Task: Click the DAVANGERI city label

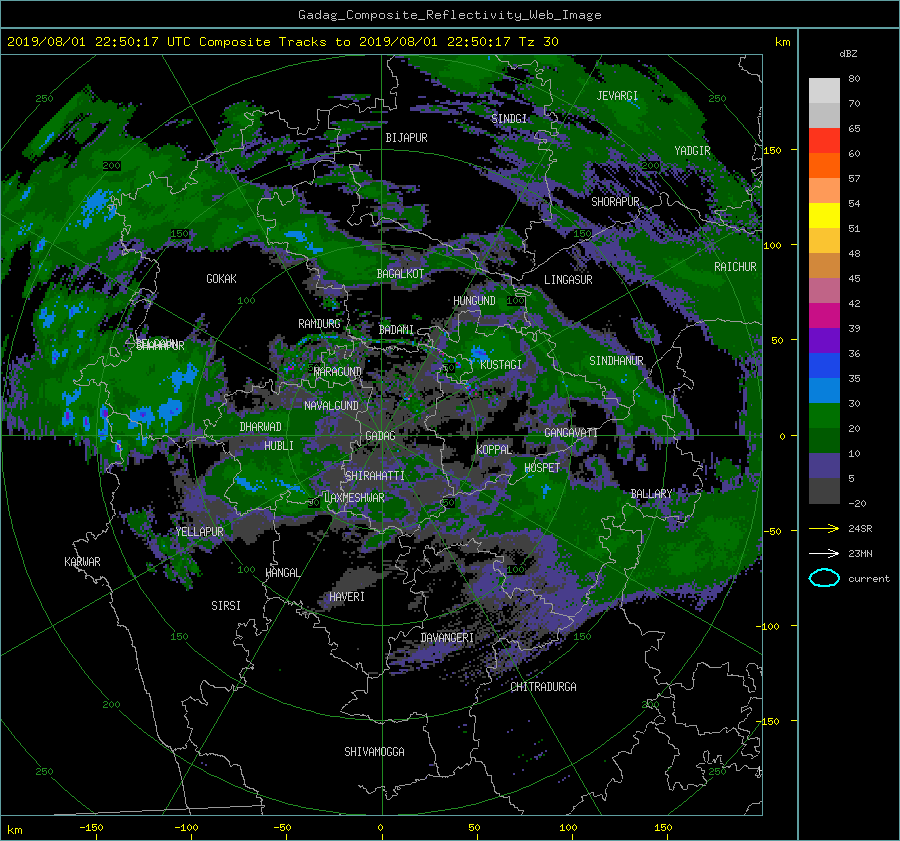Action: pos(447,638)
